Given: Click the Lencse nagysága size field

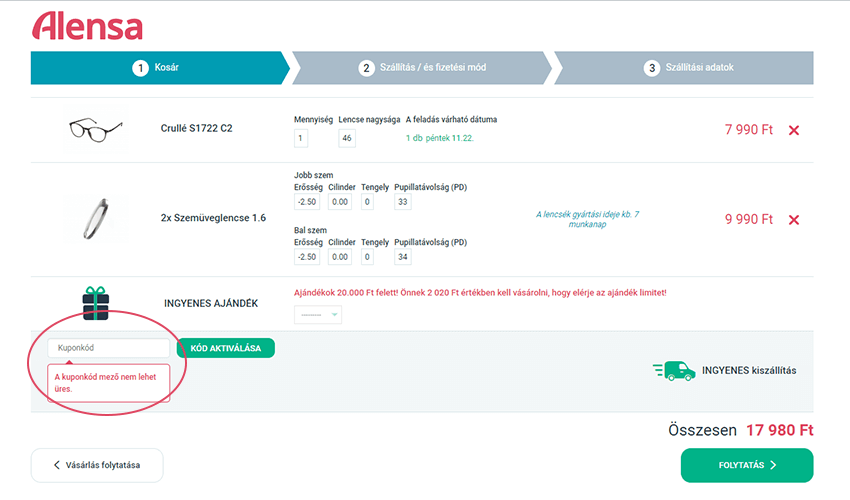Looking at the screenshot, I should tap(347, 138).
